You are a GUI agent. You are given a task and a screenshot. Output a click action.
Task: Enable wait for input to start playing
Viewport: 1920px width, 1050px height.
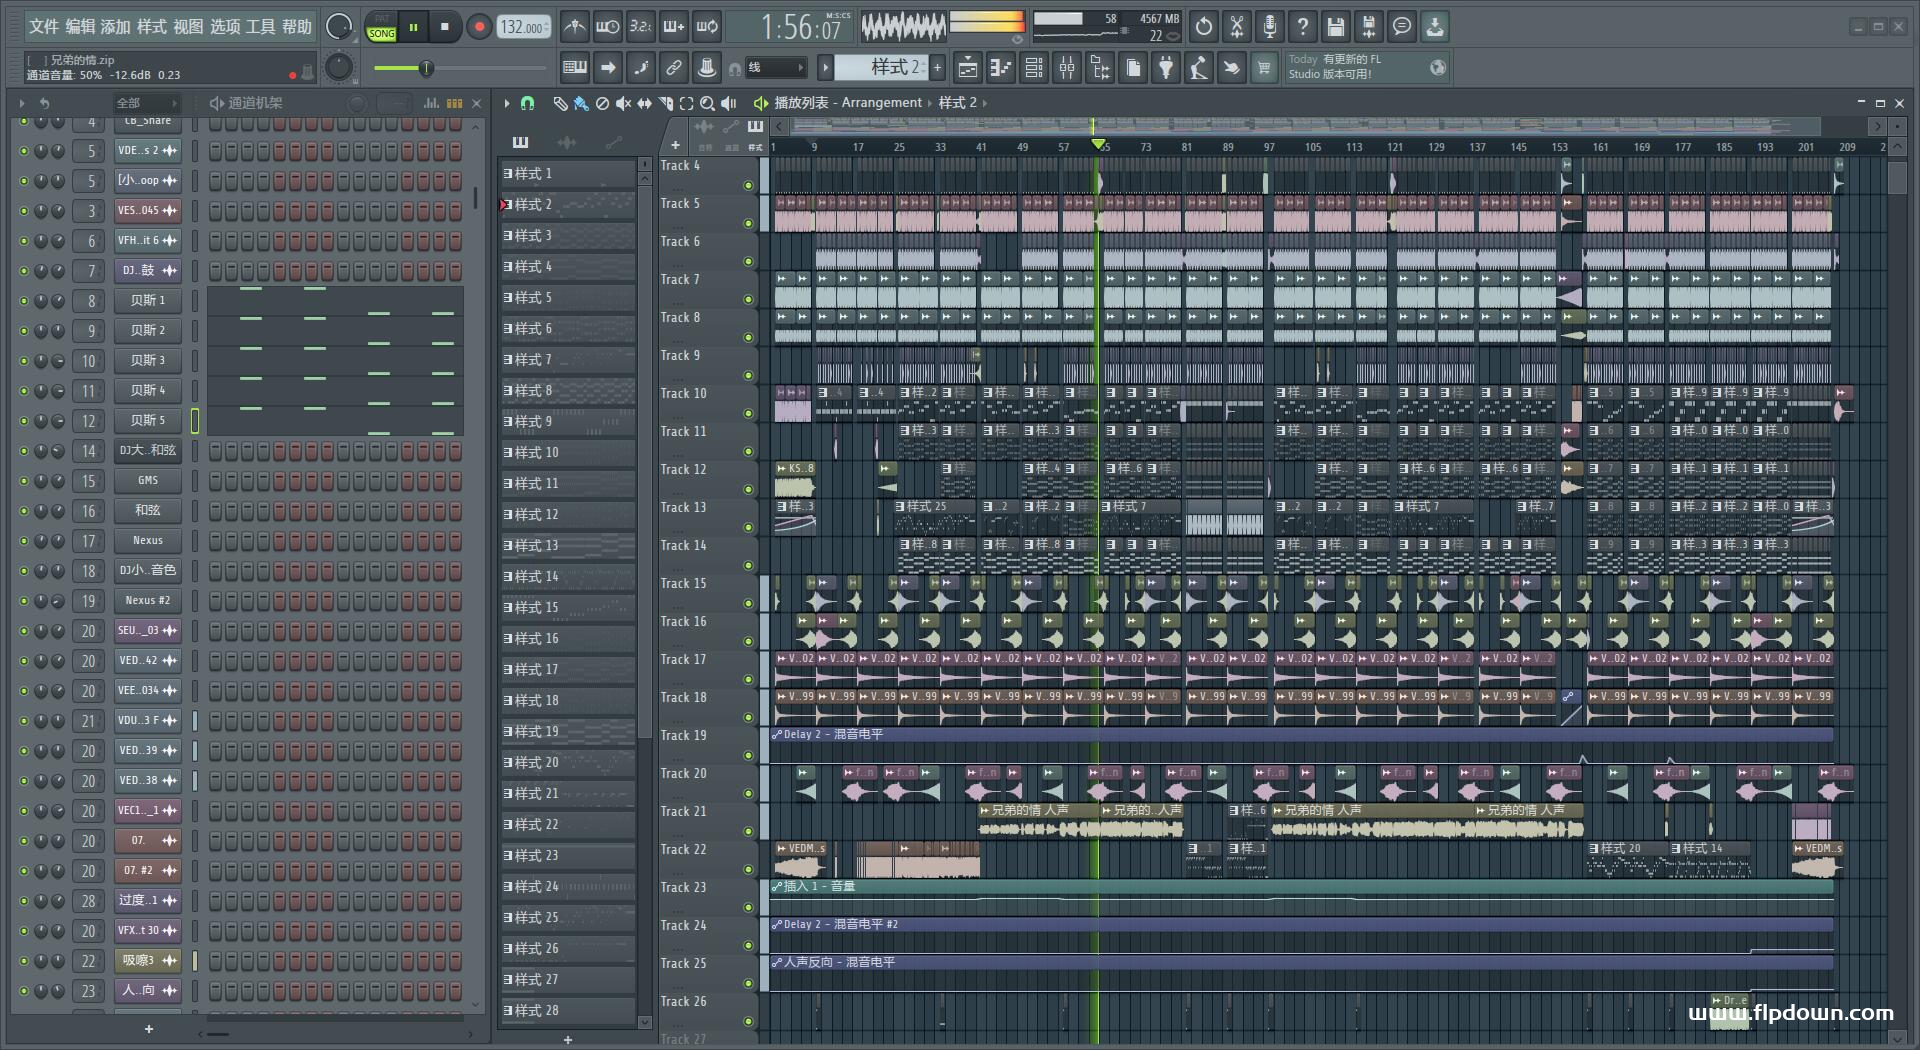(607, 27)
